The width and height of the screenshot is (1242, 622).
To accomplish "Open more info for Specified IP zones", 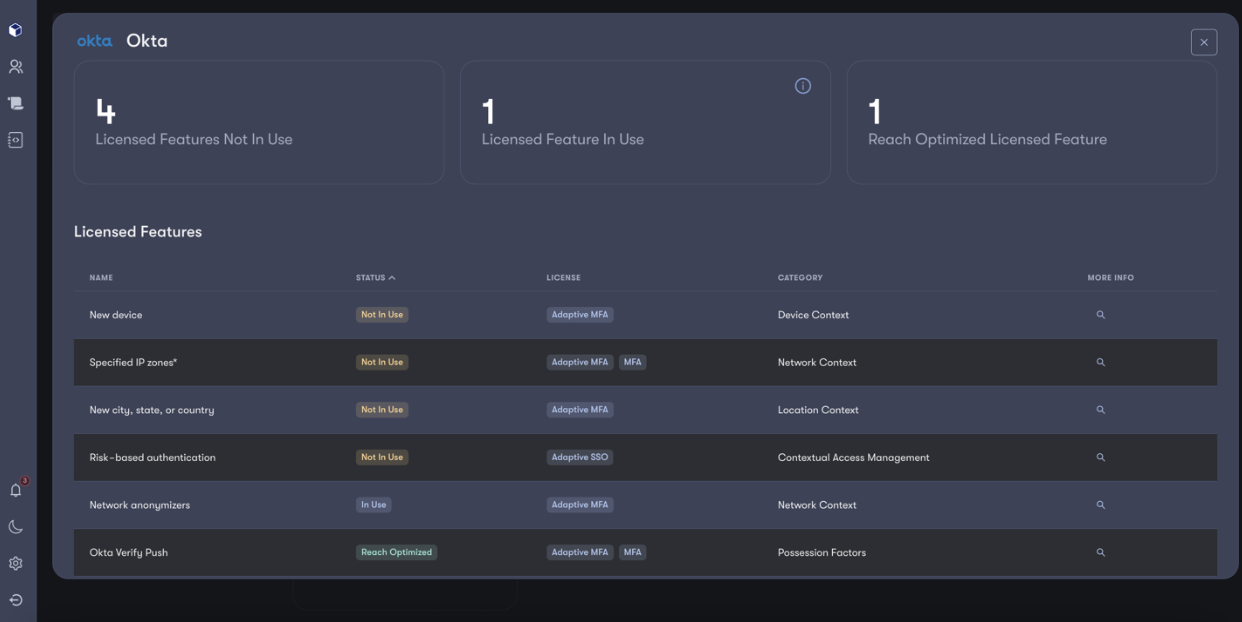I will point(1100,362).
